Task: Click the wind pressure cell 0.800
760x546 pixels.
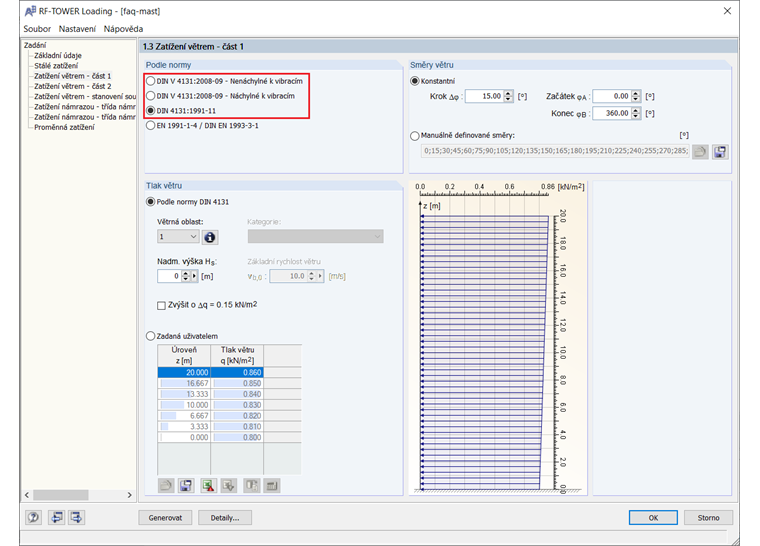Action: [237, 437]
